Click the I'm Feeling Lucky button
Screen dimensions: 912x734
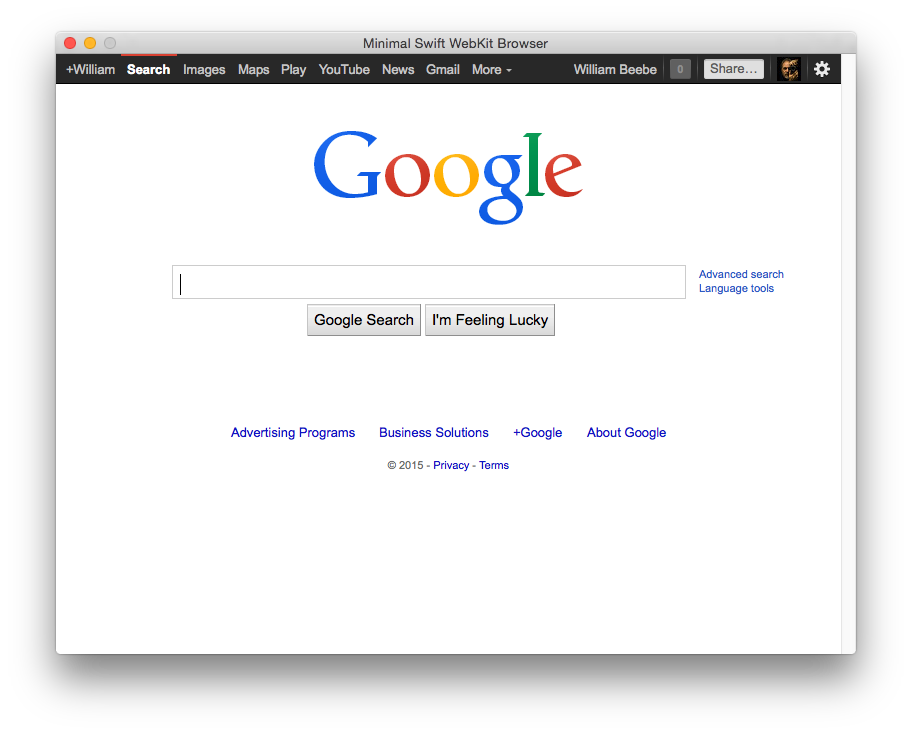490,320
